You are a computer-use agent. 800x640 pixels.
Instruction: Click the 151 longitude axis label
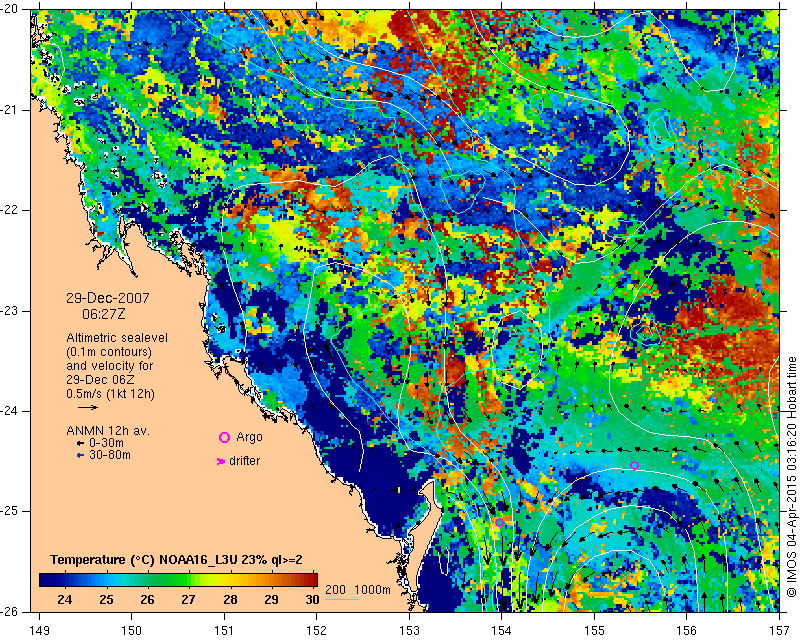click(224, 631)
